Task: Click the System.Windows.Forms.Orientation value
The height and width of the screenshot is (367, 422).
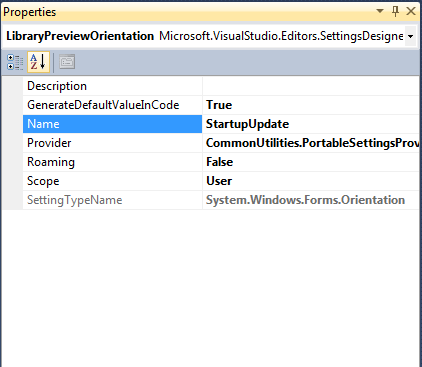Action: 305,200
